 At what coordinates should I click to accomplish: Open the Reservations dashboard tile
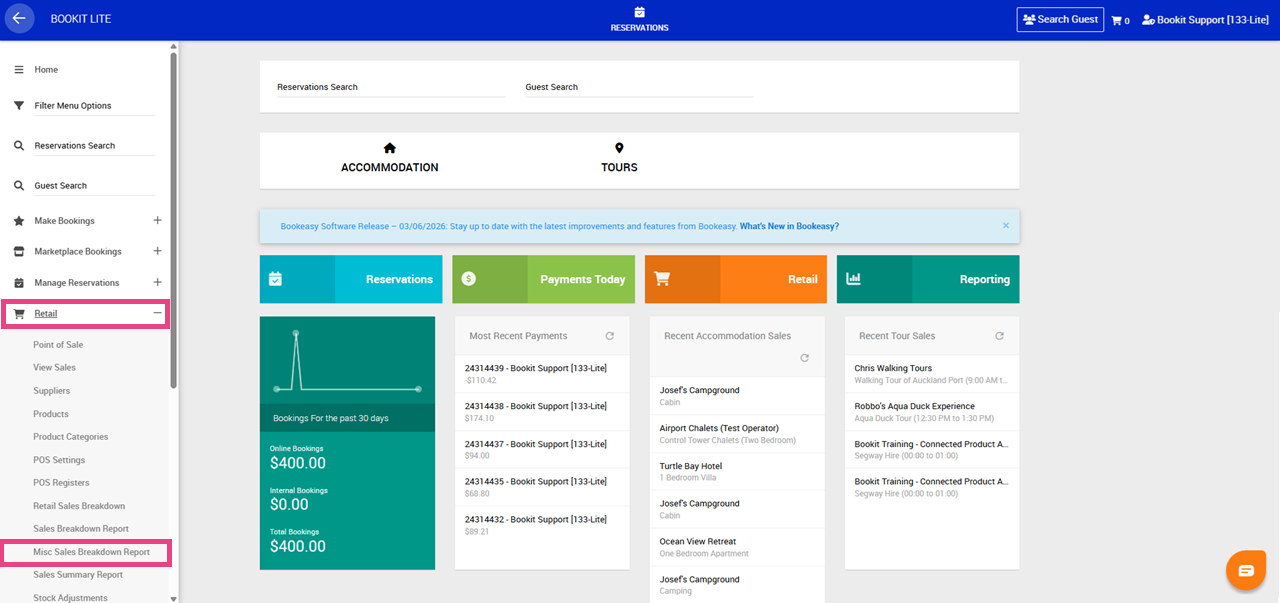351,279
